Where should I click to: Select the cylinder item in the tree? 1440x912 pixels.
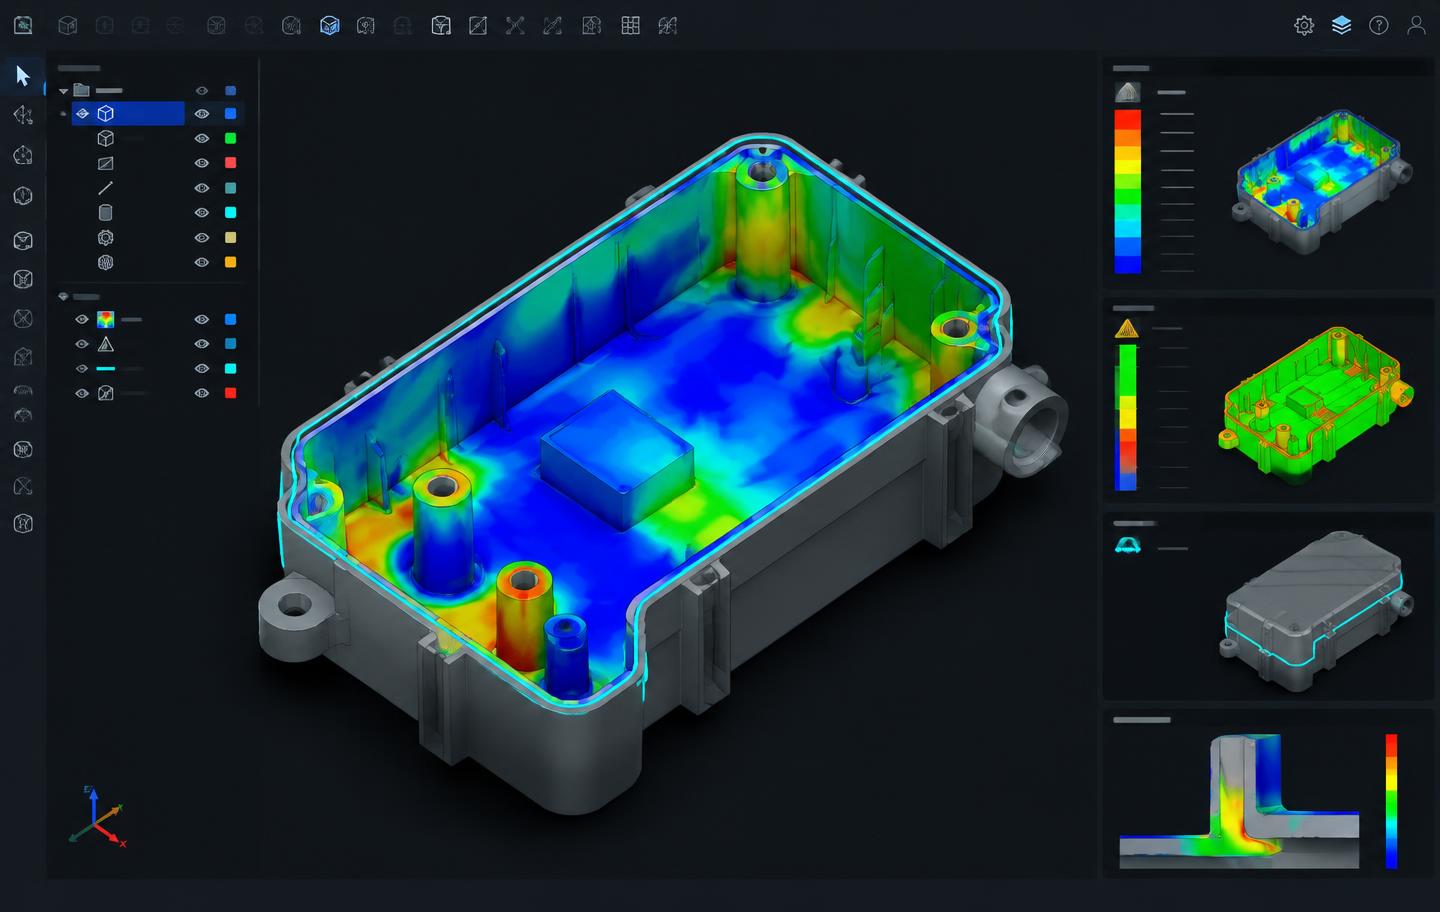pyautogui.click(x=105, y=213)
